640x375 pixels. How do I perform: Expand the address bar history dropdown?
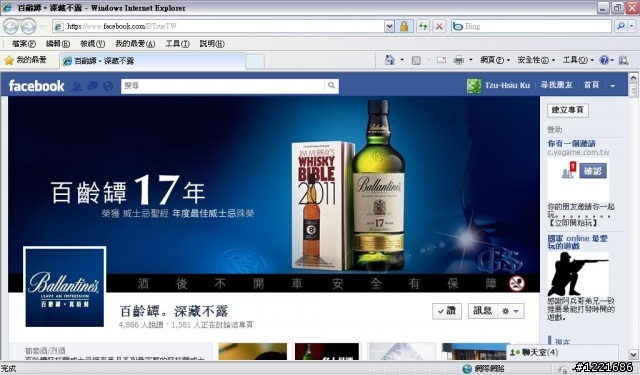pyautogui.click(x=389, y=27)
